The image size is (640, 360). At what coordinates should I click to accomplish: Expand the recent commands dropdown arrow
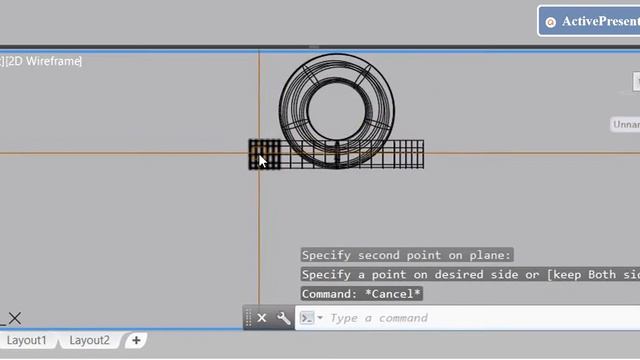320,318
